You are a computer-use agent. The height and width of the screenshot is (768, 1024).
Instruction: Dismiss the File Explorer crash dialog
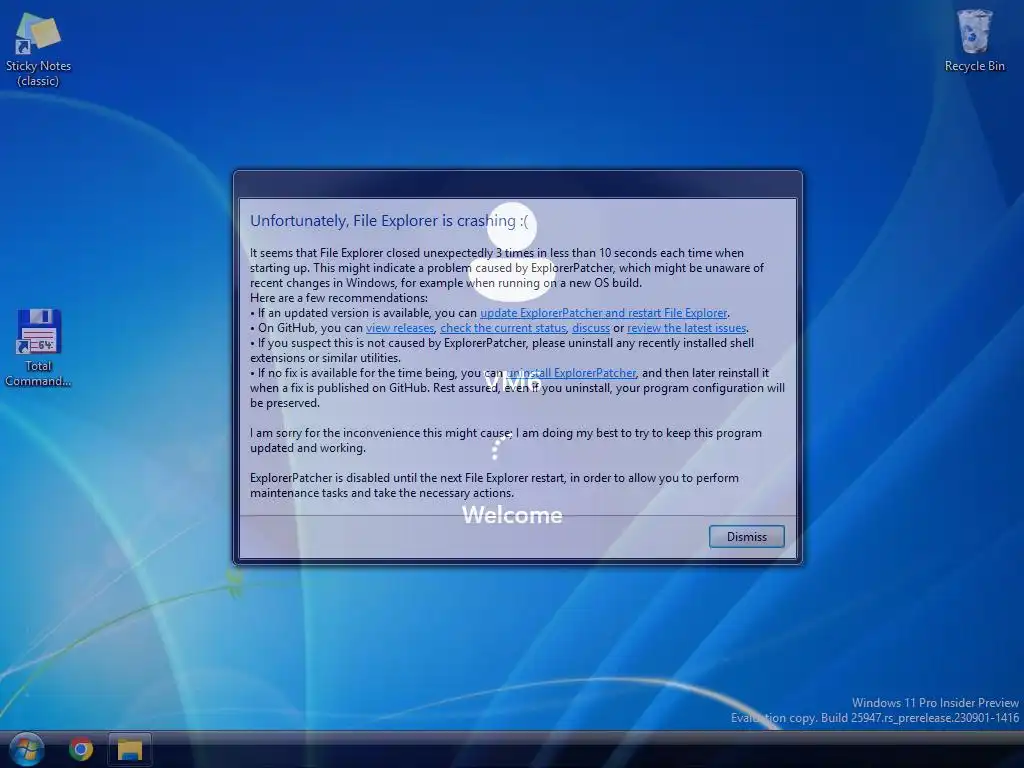[x=746, y=536]
